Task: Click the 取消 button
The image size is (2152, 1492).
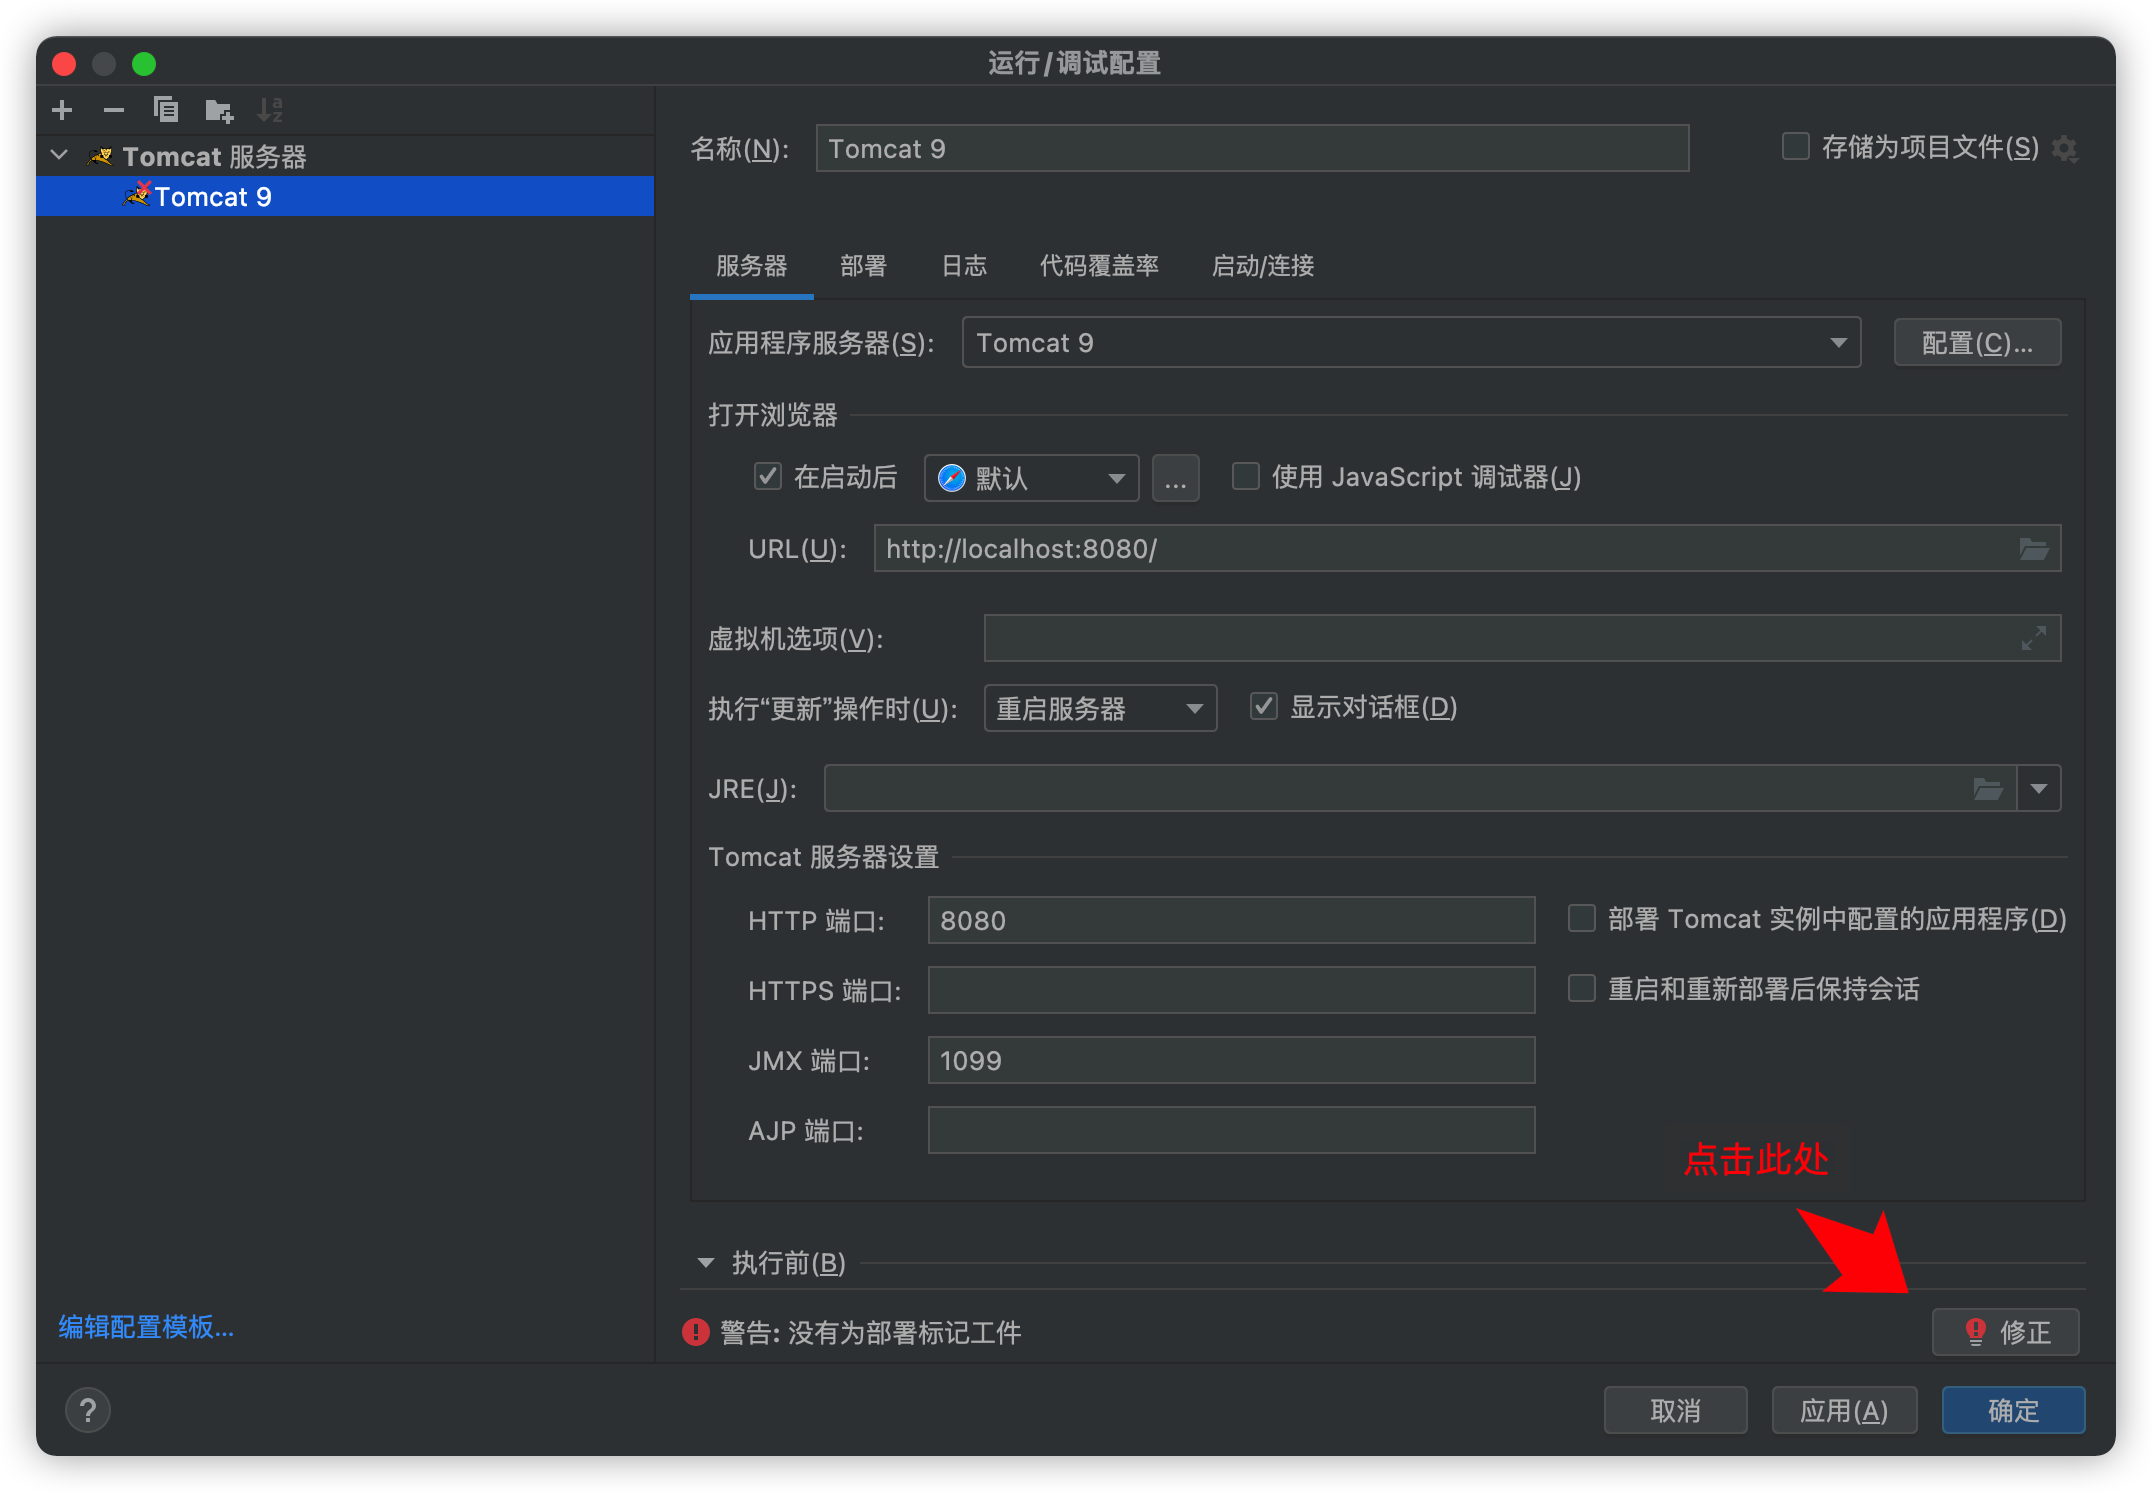Action: (1675, 1410)
